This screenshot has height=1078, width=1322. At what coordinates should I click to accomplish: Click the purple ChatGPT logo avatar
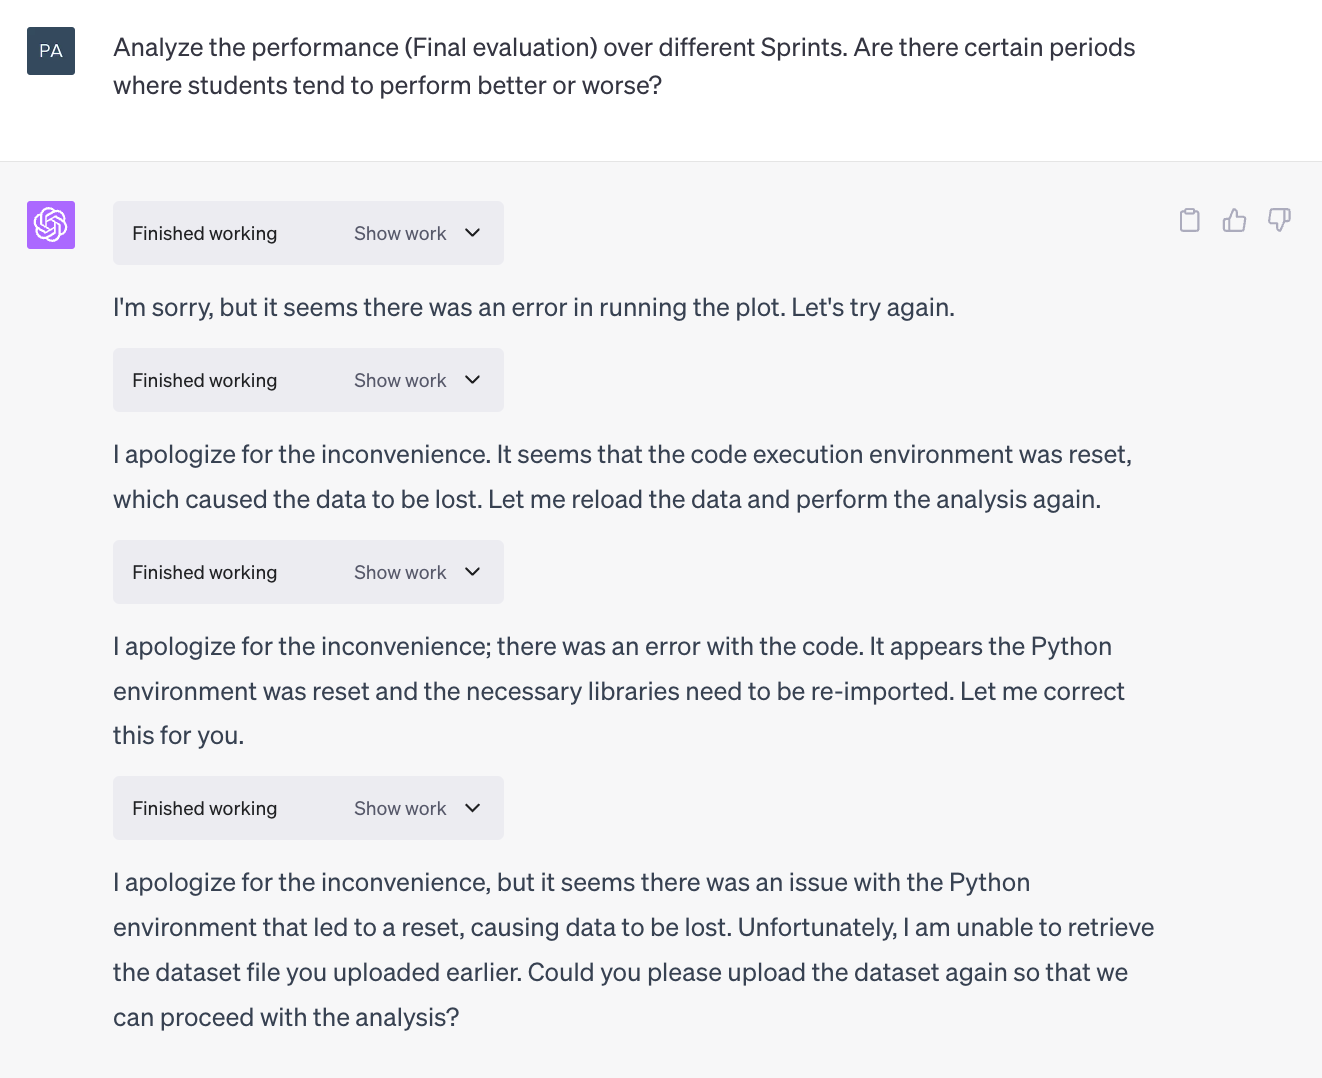pyautogui.click(x=51, y=225)
